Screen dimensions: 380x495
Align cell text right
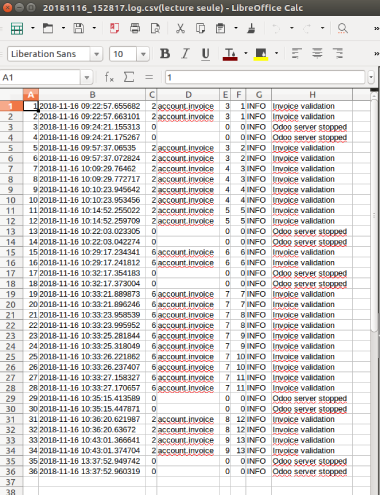pos(338,53)
